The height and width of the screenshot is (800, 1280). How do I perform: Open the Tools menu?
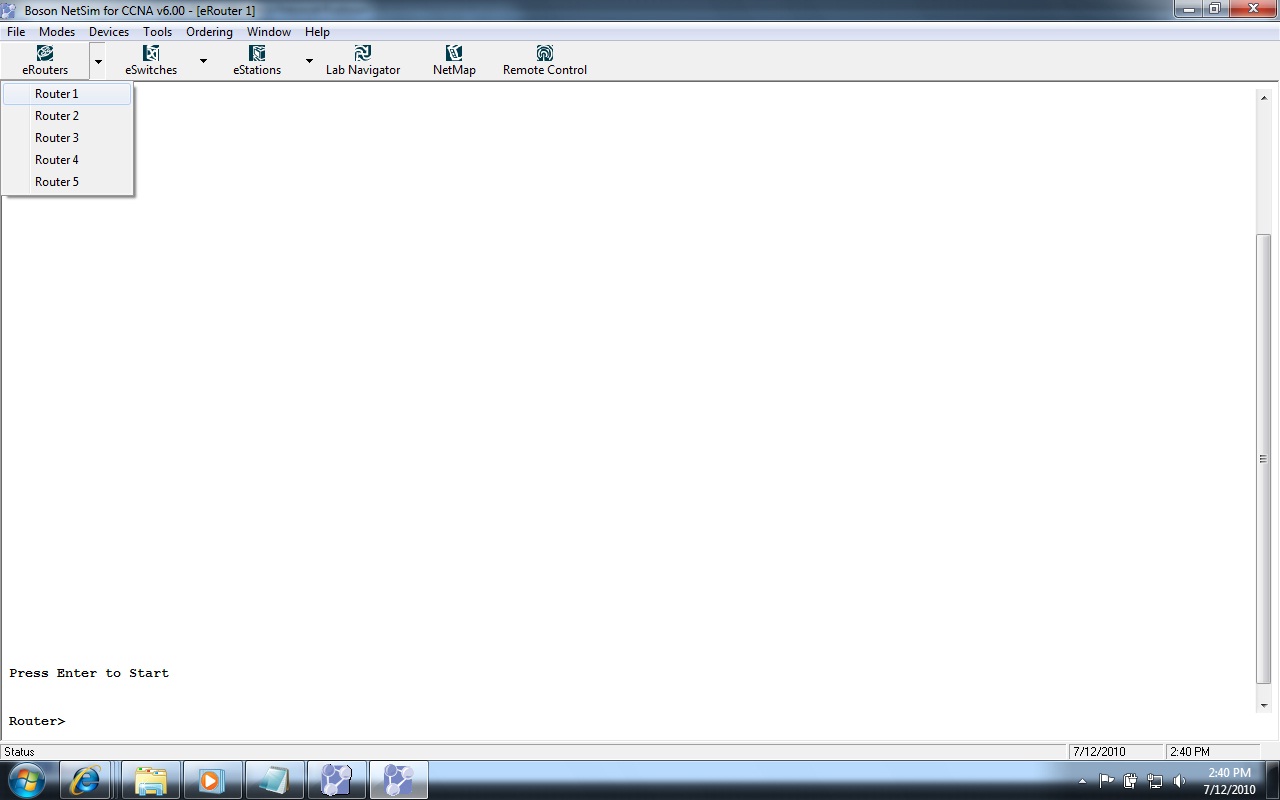pos(158,32)
